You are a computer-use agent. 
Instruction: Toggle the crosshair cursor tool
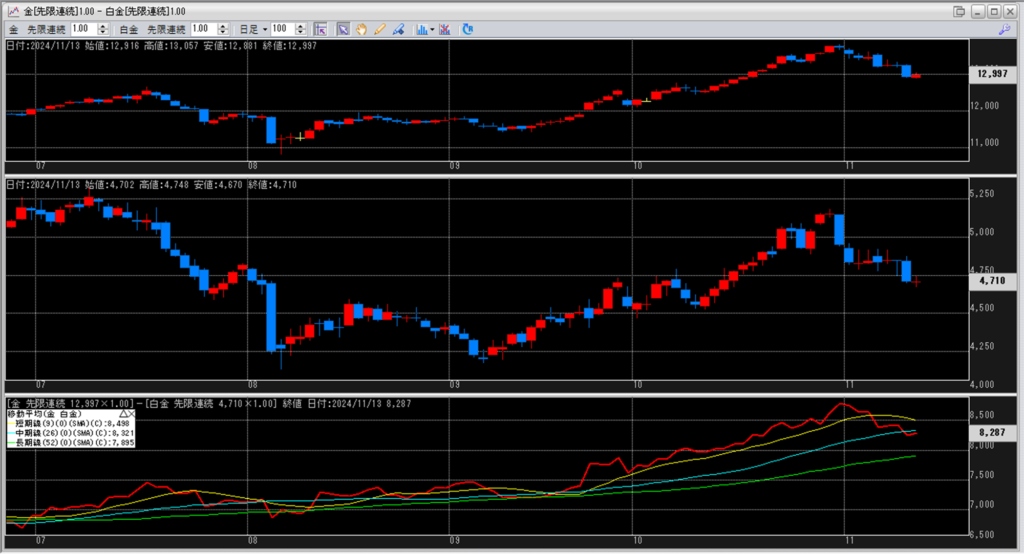click(x=320, y=29)
